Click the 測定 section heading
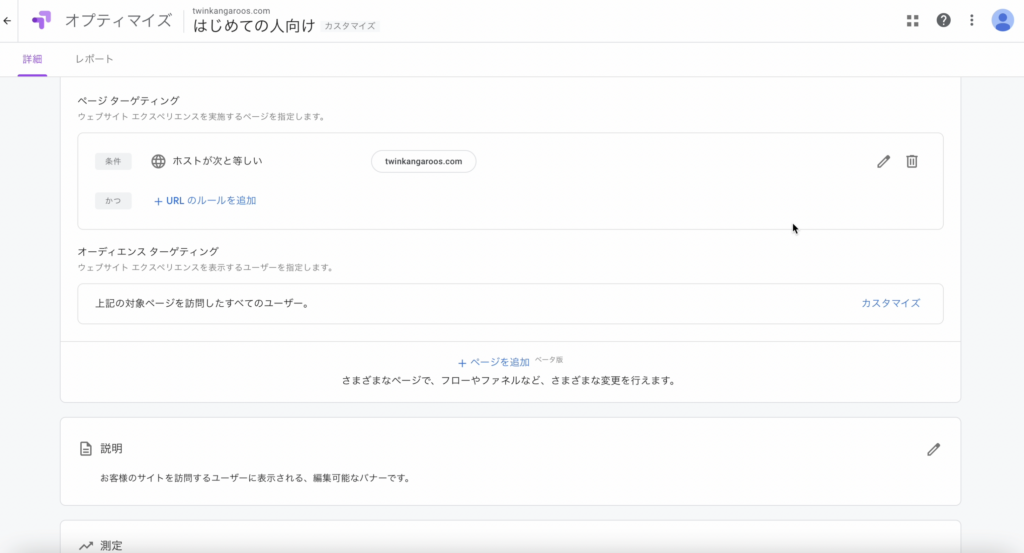The height and width of the screenshot is (553, 1024). (x=111, y=545)
